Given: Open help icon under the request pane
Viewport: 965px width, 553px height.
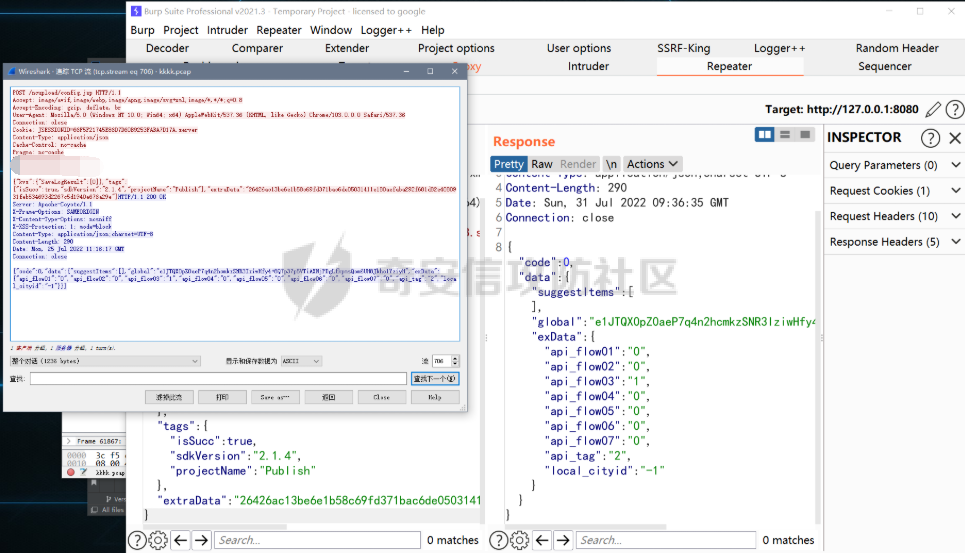Looking at the screenshot, I should (x=137, y=540).
